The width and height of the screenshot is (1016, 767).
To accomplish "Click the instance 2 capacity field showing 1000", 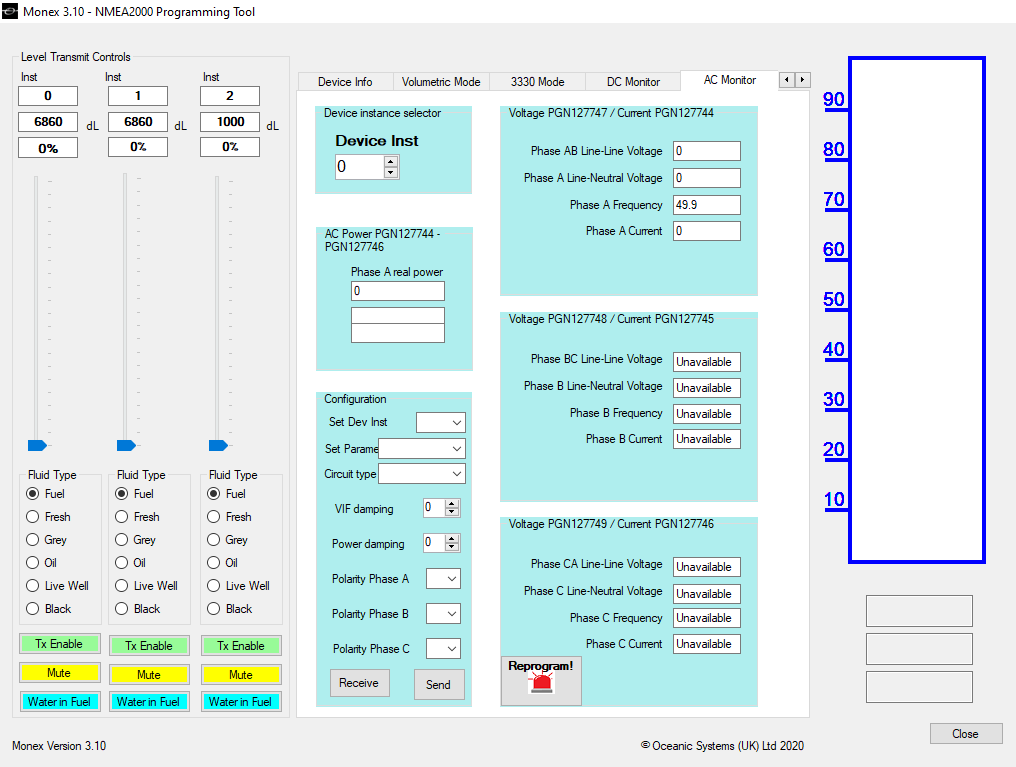I will (x=230, y=122).
